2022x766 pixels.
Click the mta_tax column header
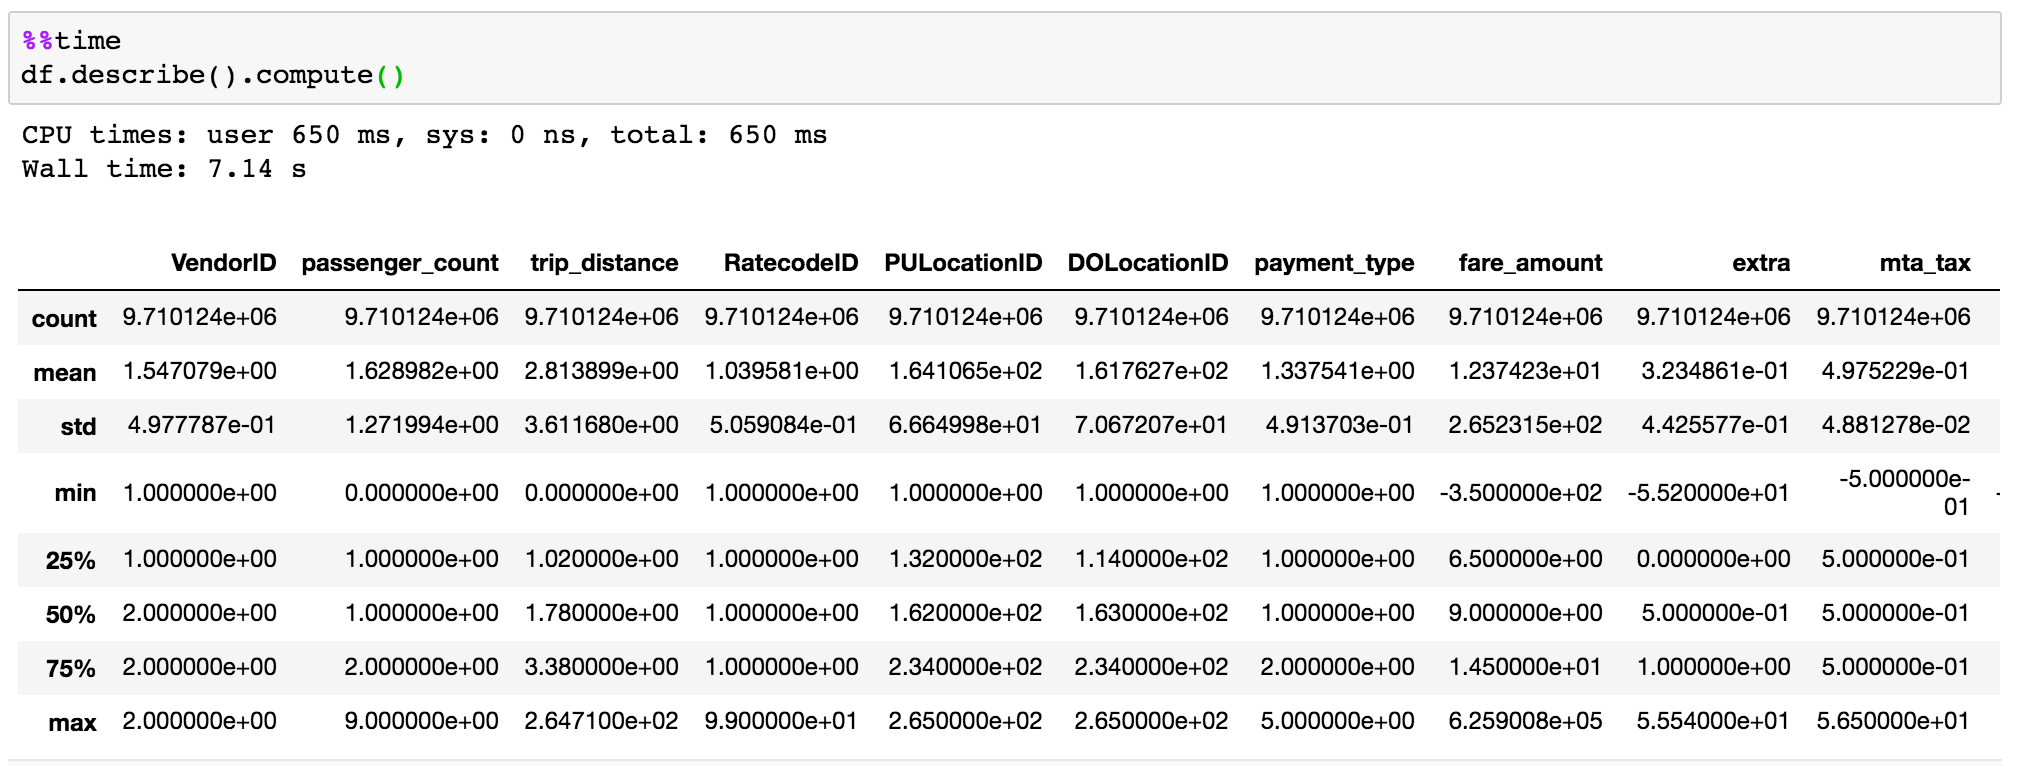click(1924, 263)
